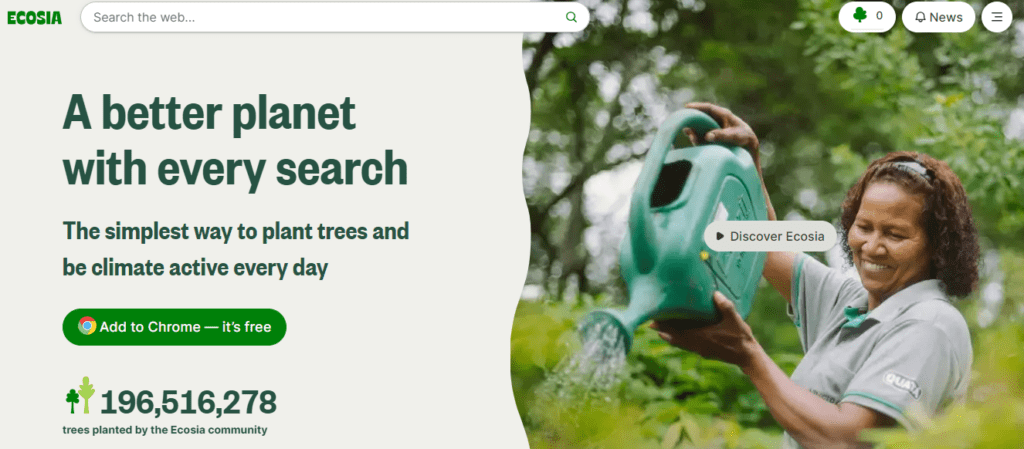Open the hamburger menu
The height and width of the screenshot is (449, 1024).
pos(997,18)
